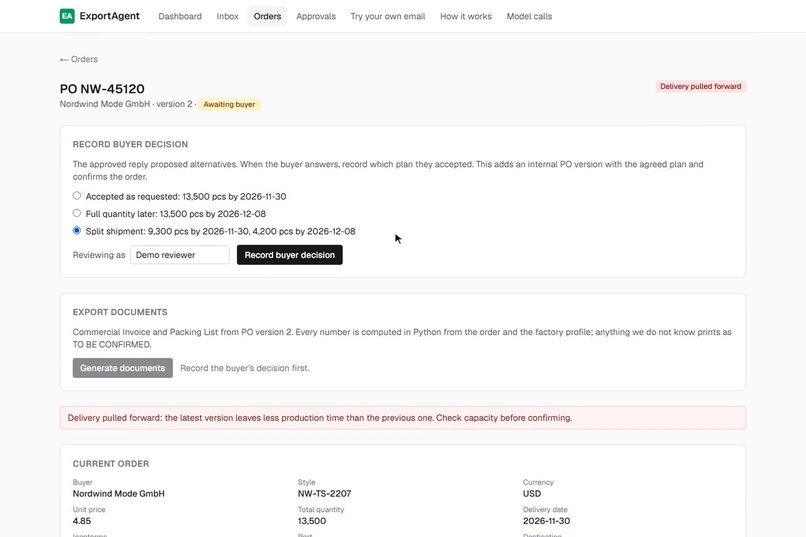
Task: Open the Approvals nav item
Action: pos(316,16)
